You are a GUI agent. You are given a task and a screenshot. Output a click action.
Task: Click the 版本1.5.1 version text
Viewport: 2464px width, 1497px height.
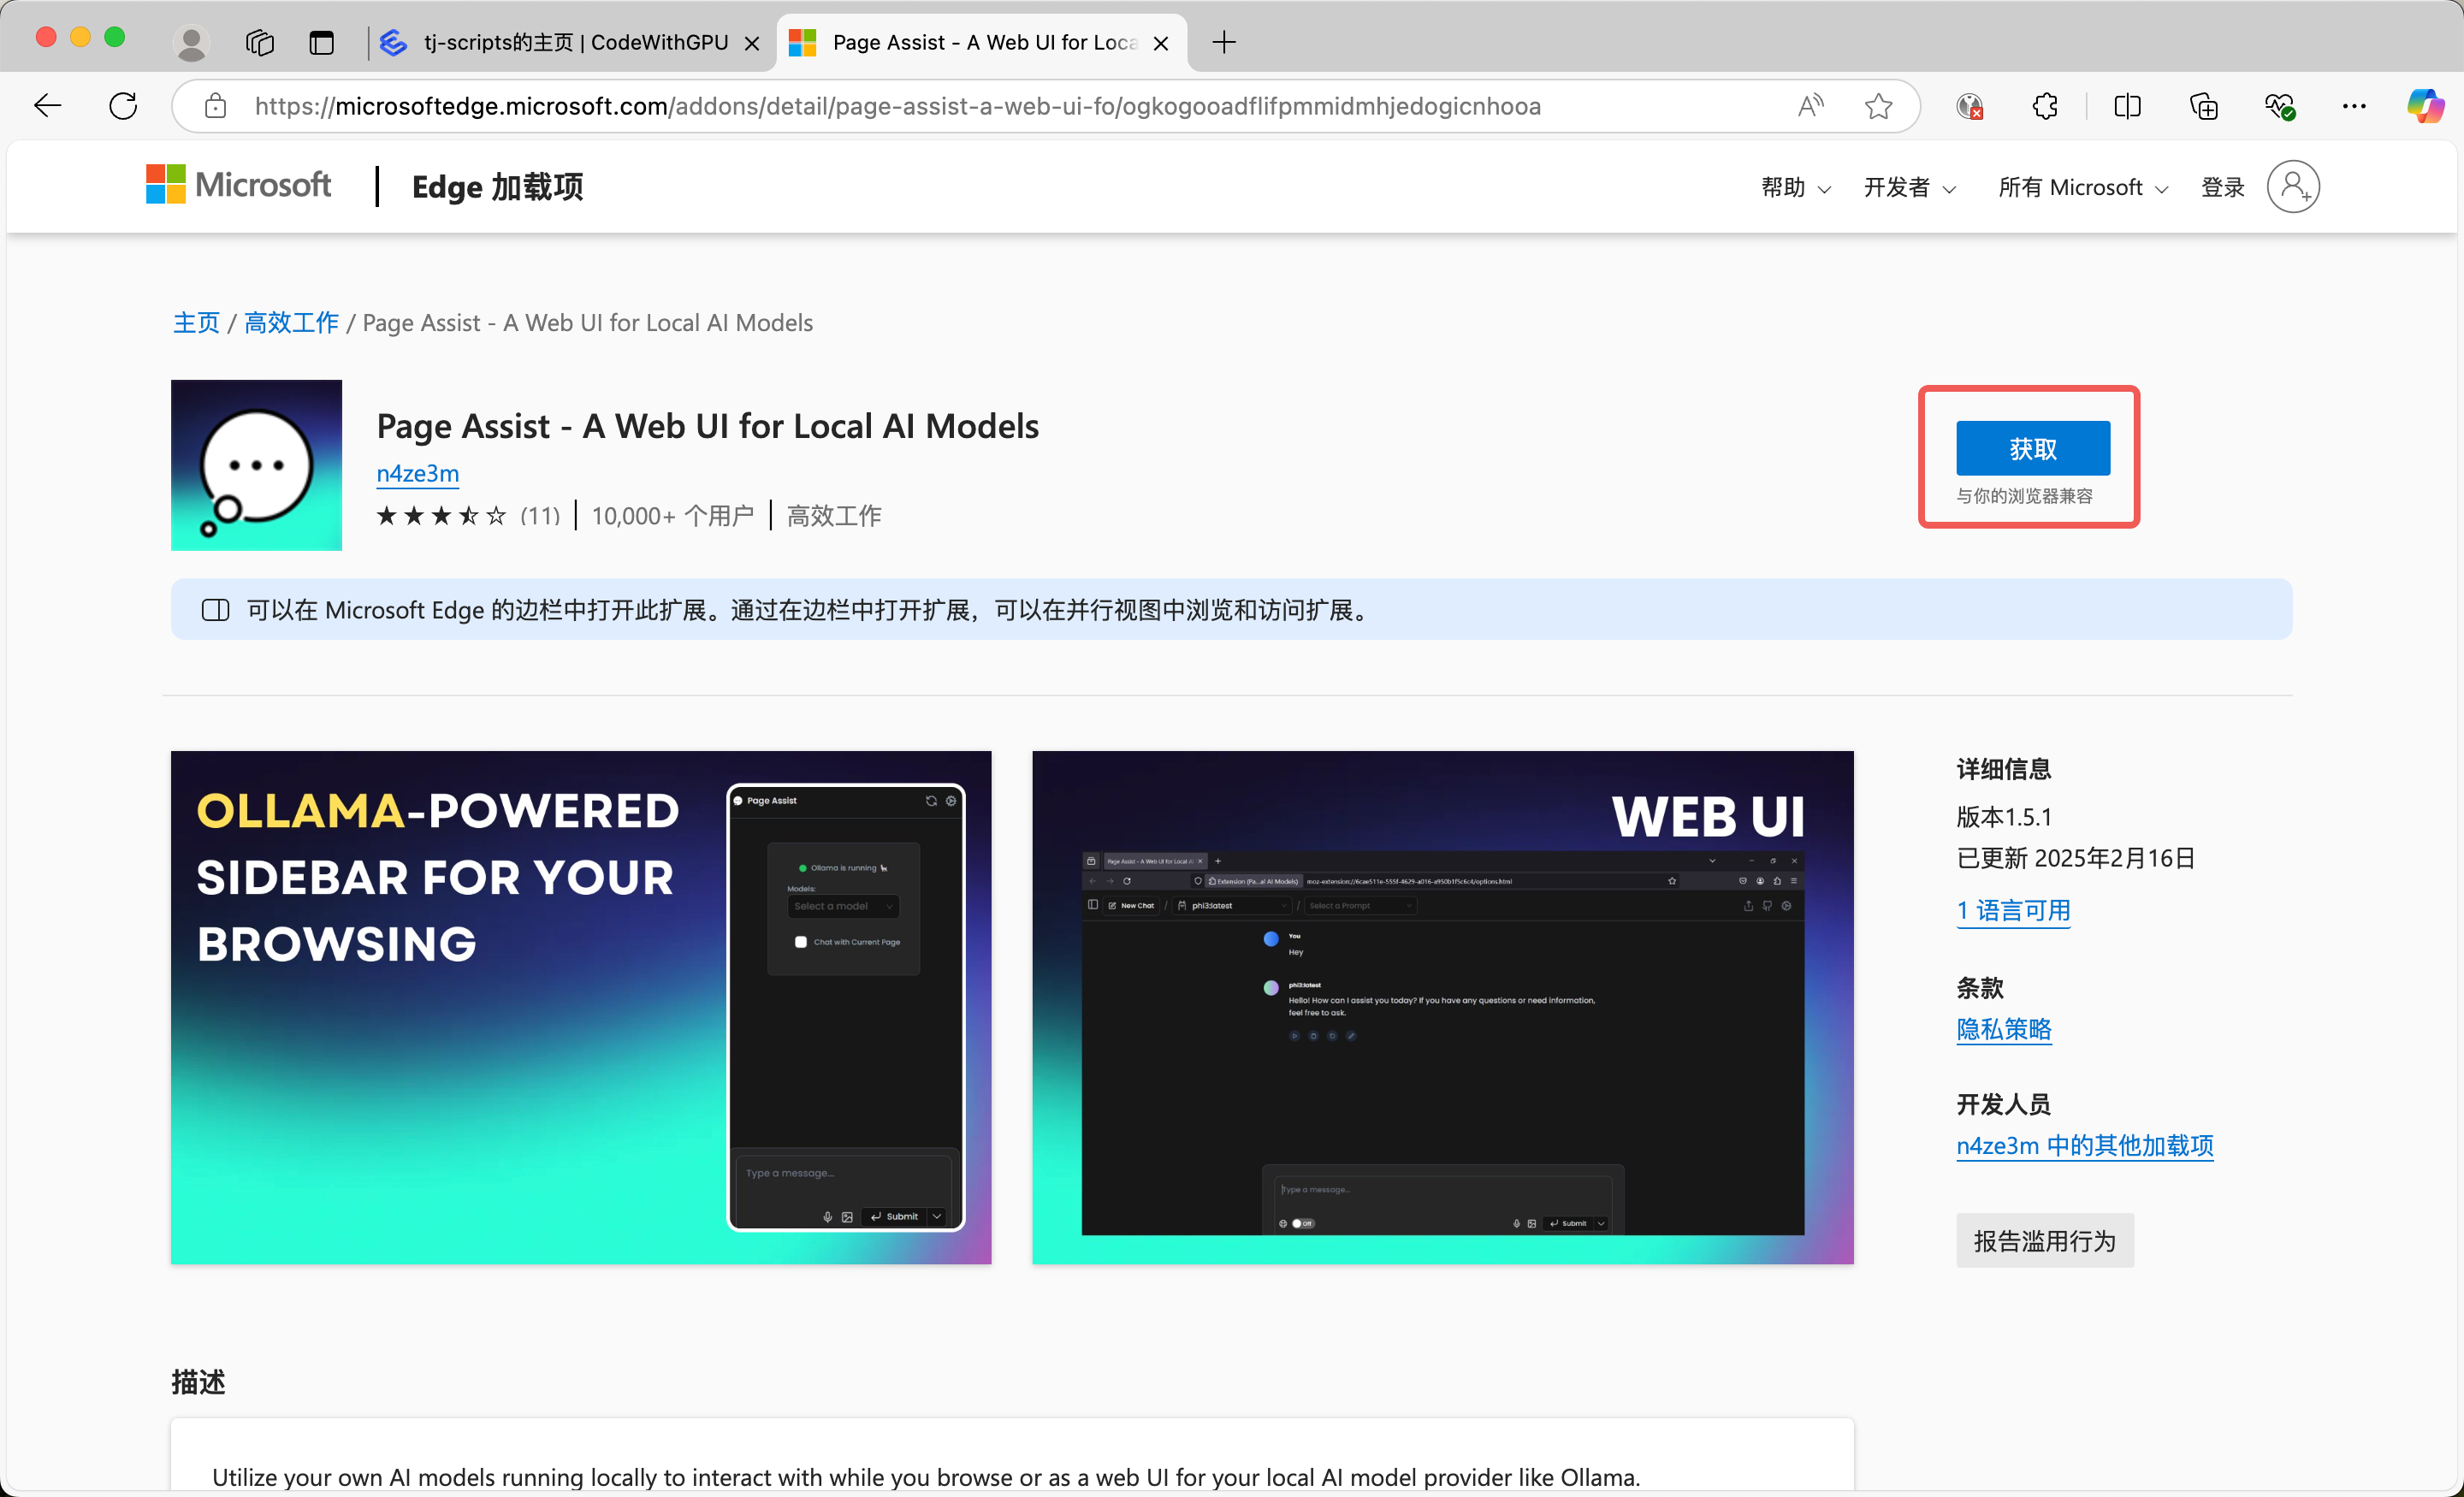(2003, 817)
